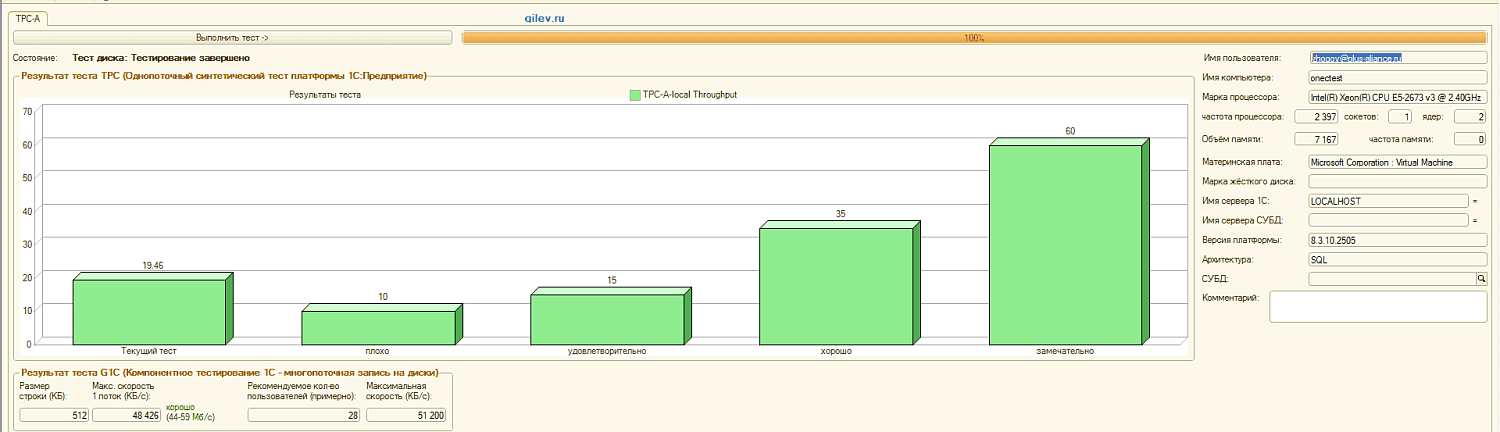Click the замечательно bar with value 60
Image resolution: width=1500 pixels, height=432 pixels.
tap(1065, 244)
